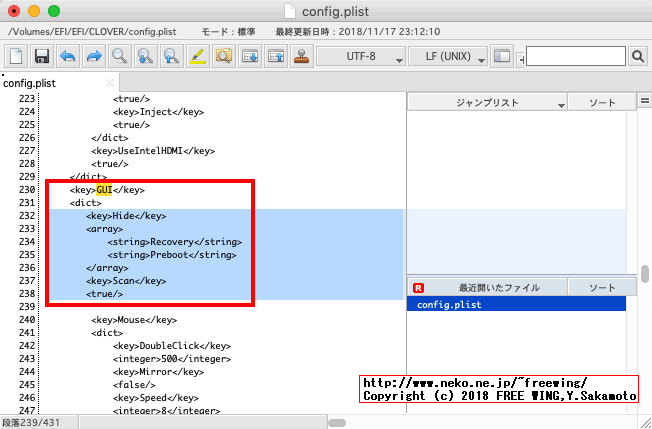Find next with the magnifier down-arrow icon
This screenshot has height=429, width=652.
(146, 56)
